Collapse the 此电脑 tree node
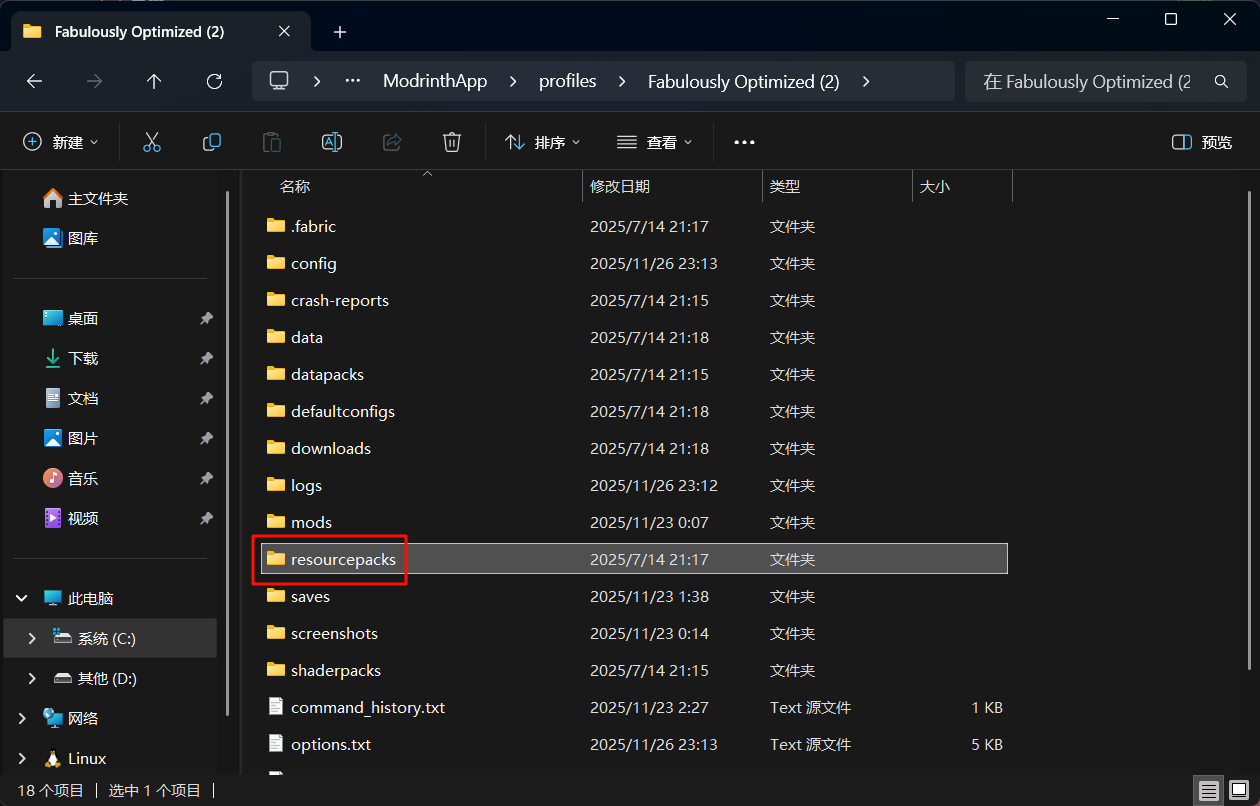This screenshot has width=1260, height=806. point(22,598)
